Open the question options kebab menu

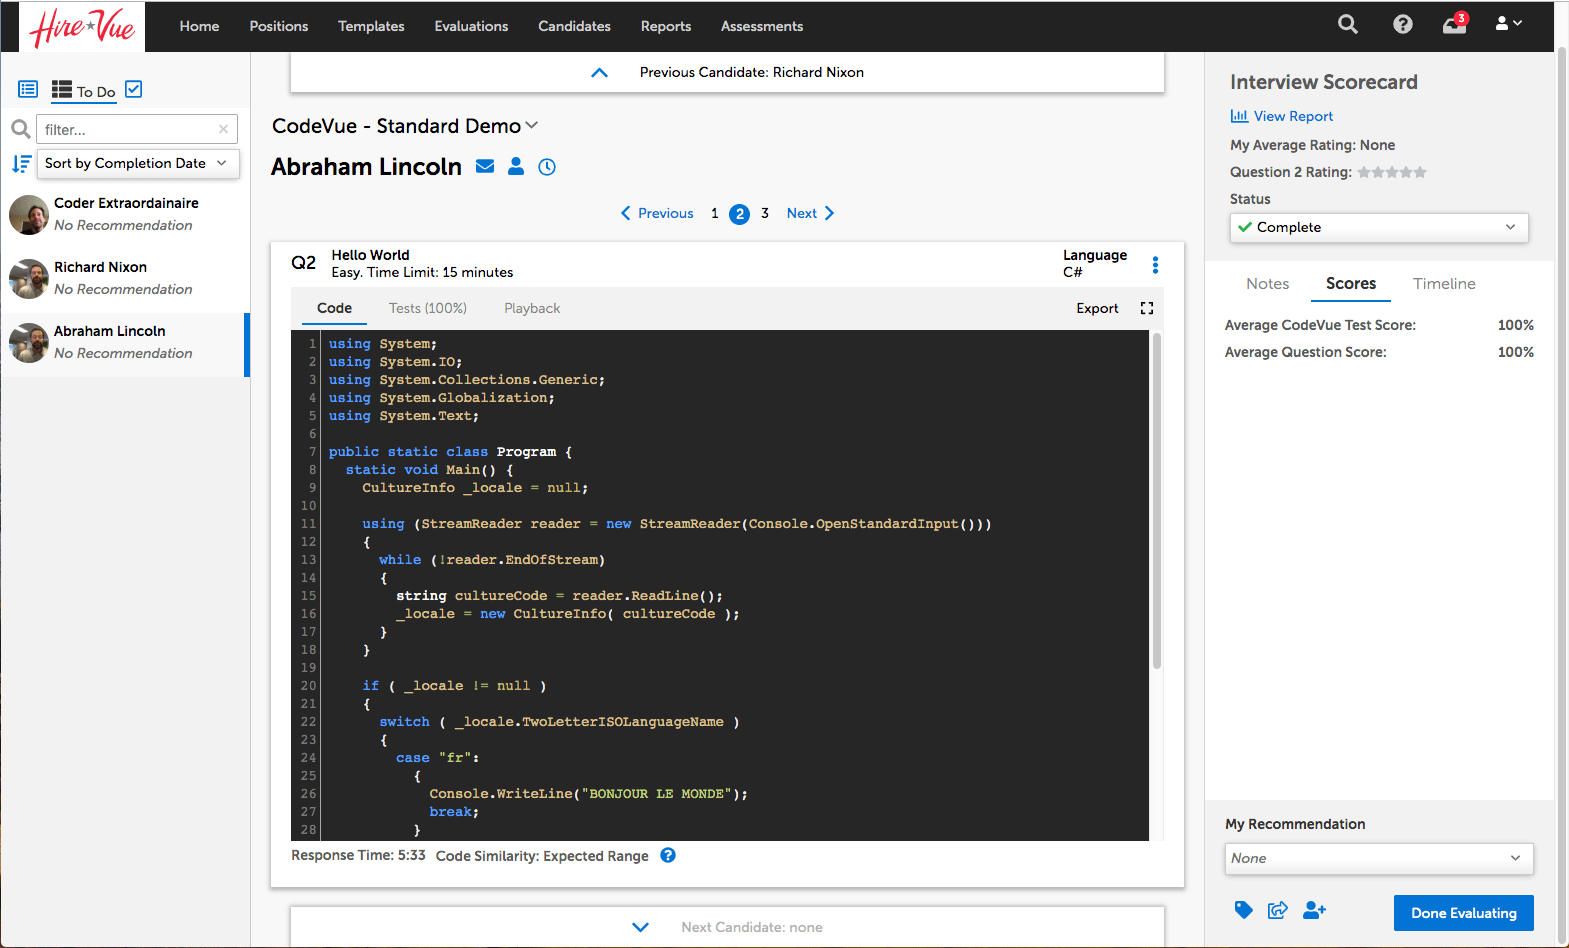1155,265
